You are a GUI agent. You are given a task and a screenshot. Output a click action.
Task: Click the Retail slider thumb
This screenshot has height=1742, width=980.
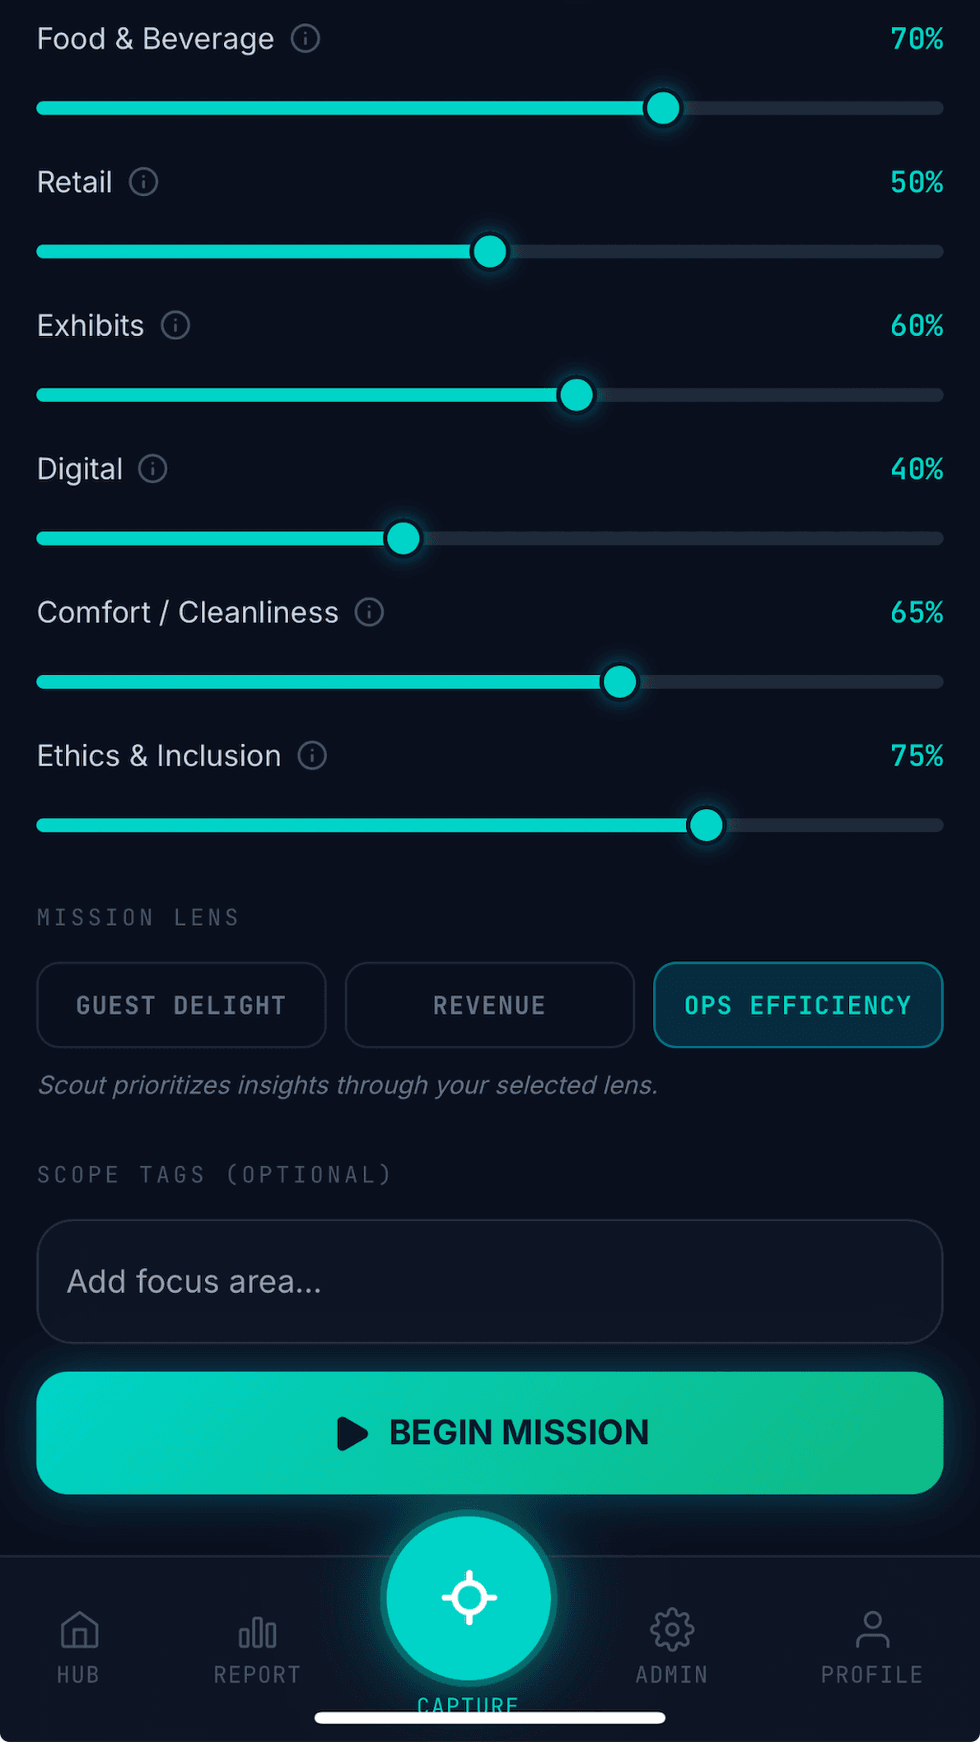coord(490,252)
